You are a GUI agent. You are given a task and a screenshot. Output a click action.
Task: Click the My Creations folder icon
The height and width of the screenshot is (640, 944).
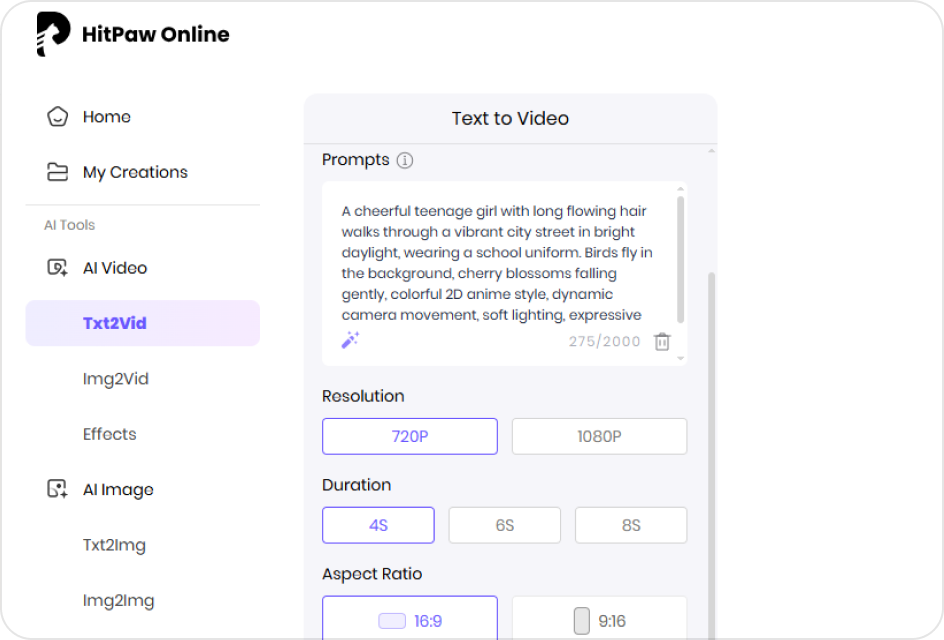[x=57, y=172]
